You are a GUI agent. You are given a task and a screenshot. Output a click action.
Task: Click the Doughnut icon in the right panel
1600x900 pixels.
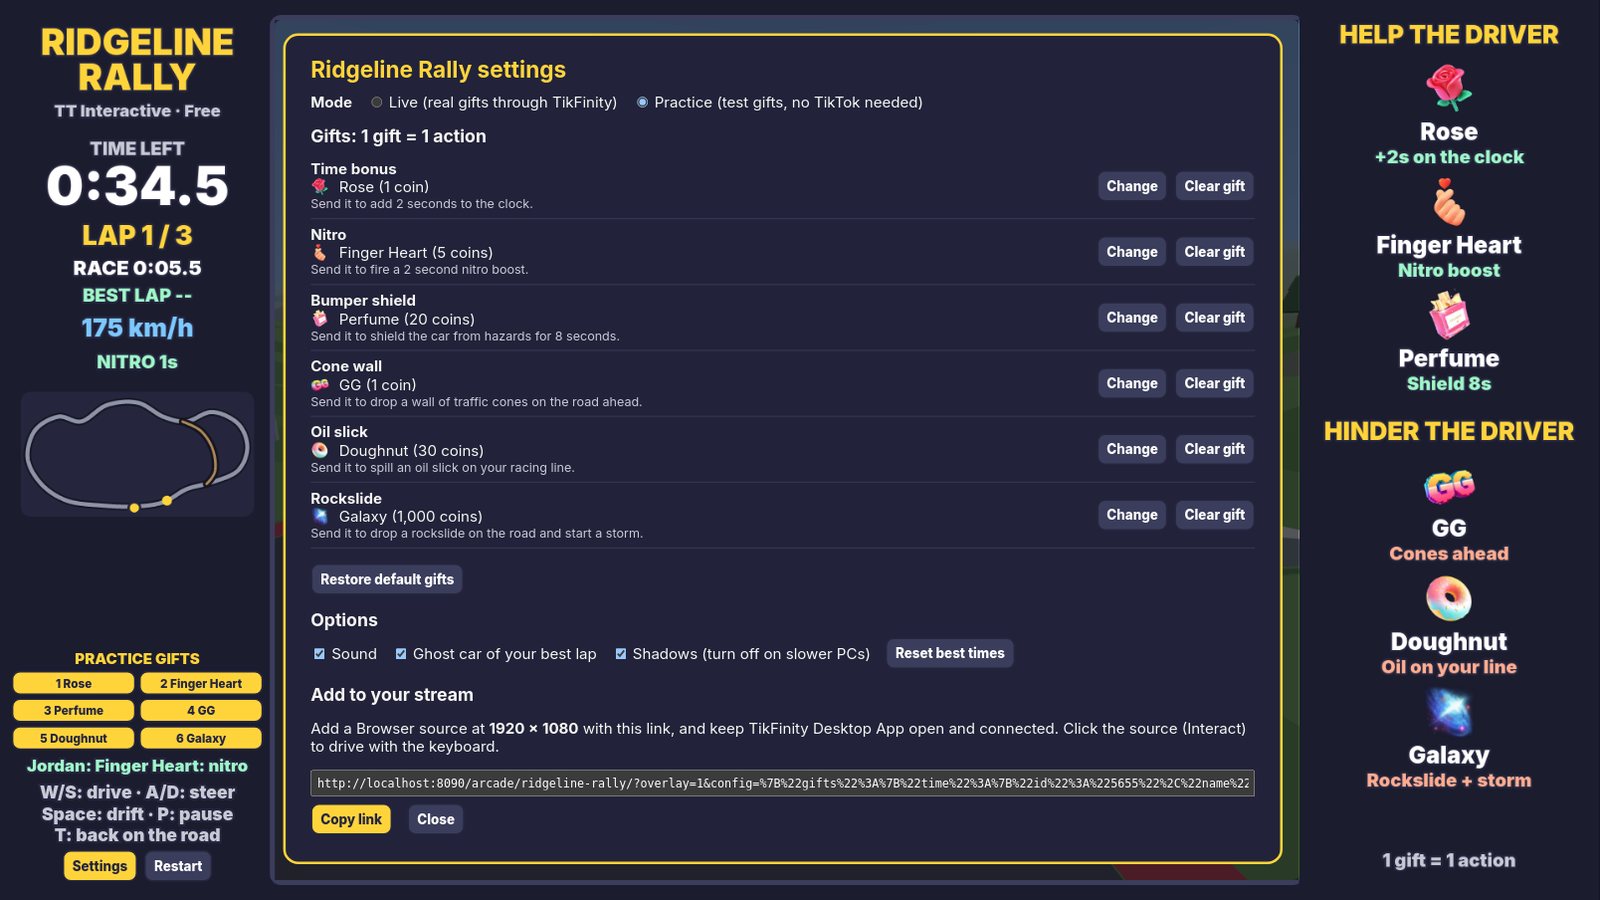(x=1448, y=599)
